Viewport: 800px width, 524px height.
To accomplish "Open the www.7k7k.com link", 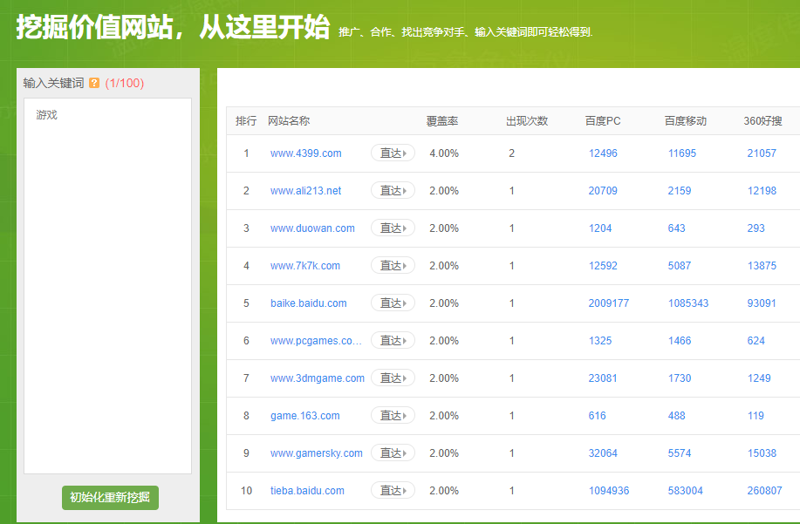I will pyautogui.click(x=305, y=266).
